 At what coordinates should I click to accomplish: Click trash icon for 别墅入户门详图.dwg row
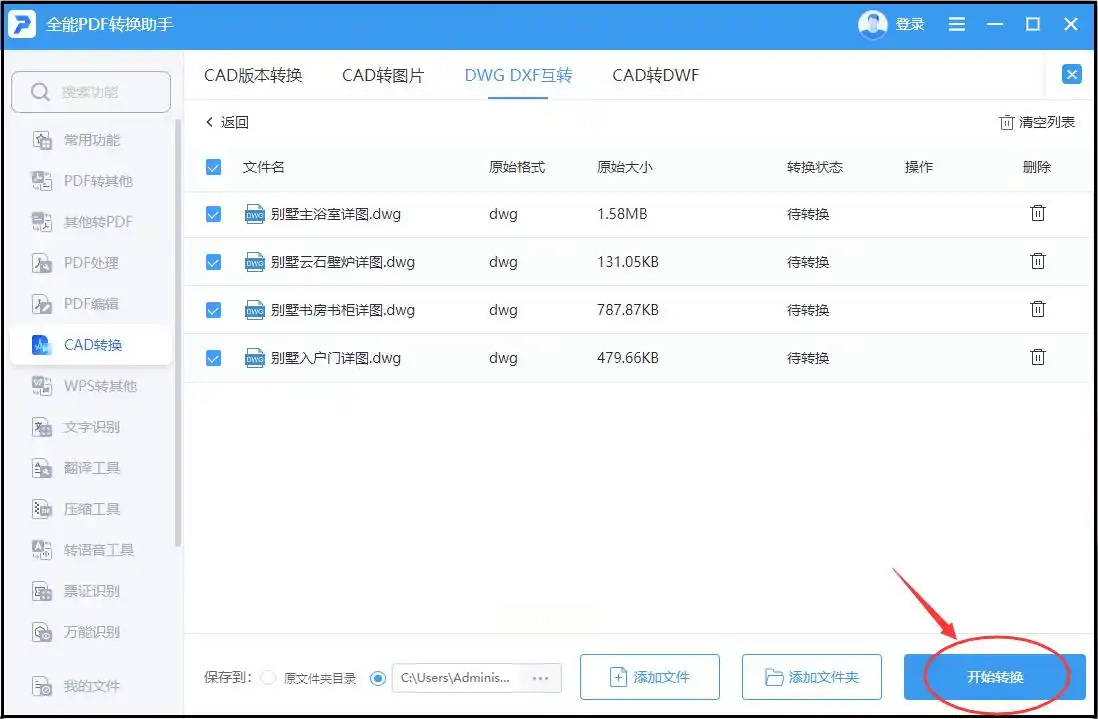click(x=1038, y=357)
